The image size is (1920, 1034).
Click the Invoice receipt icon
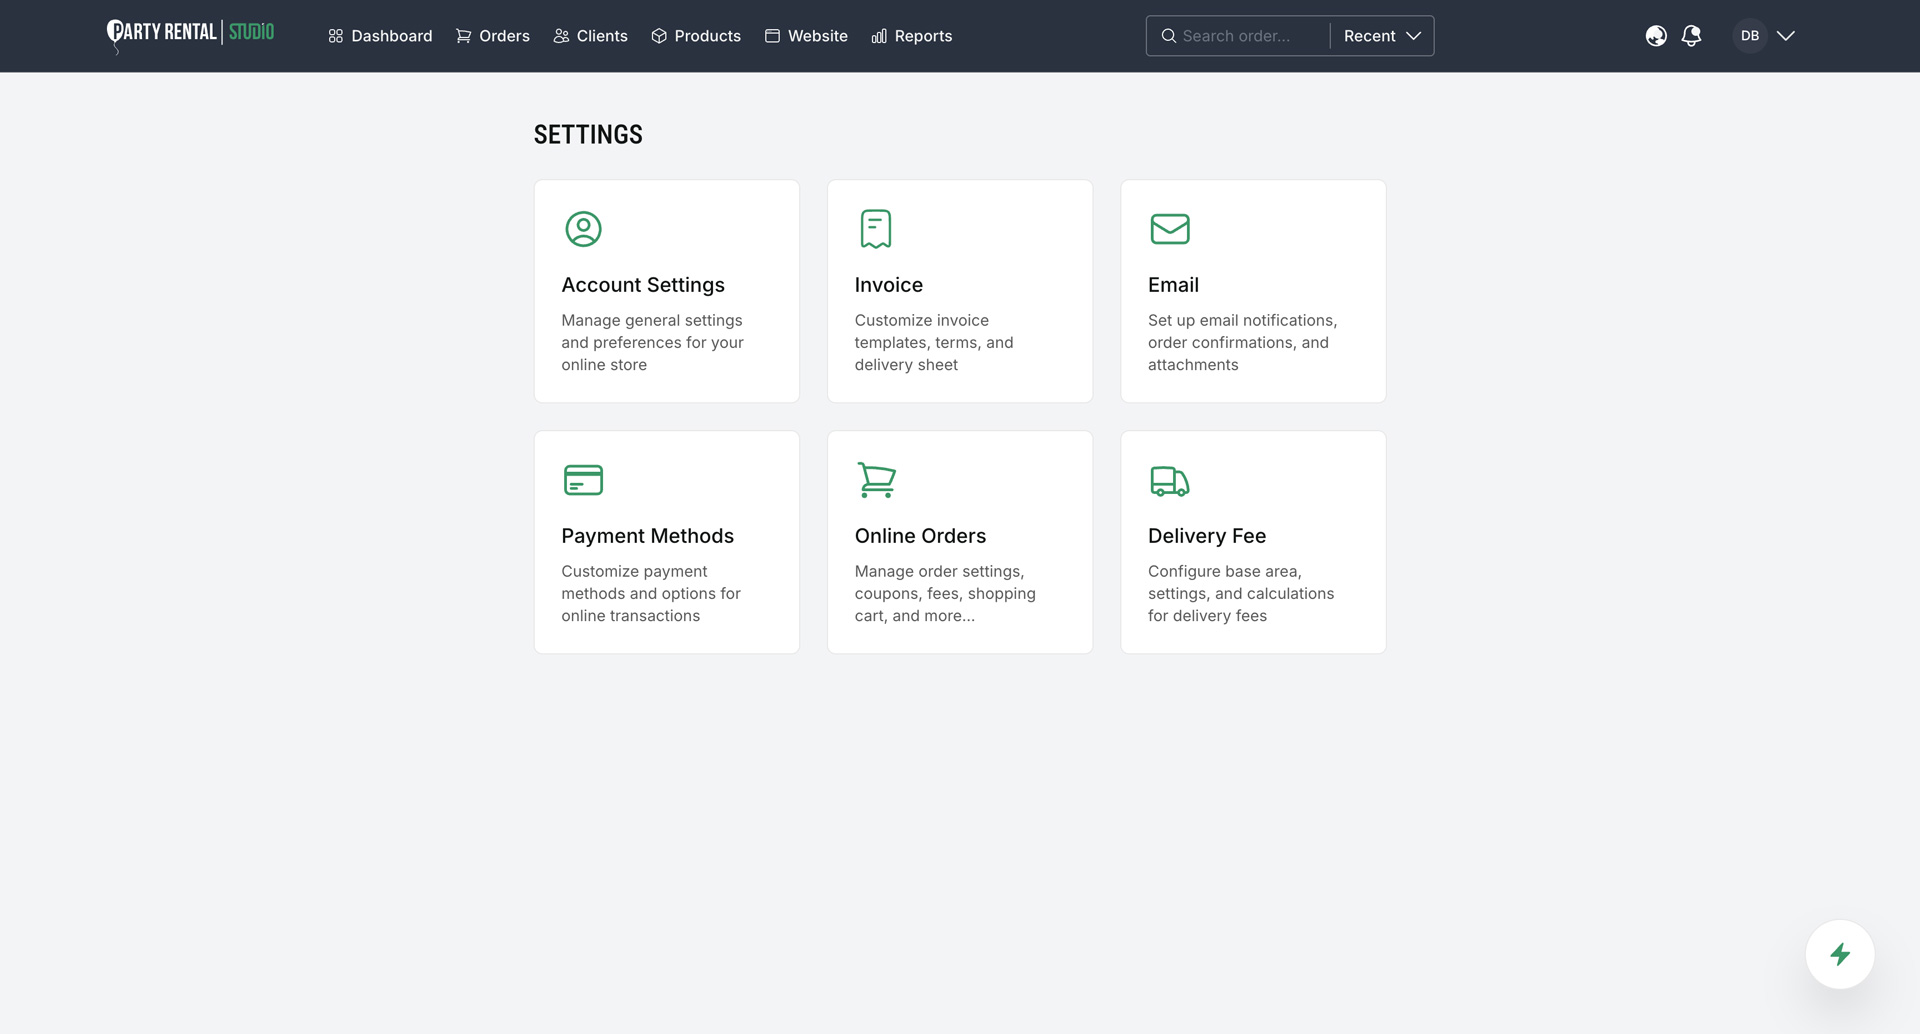[x=875, y=229]
